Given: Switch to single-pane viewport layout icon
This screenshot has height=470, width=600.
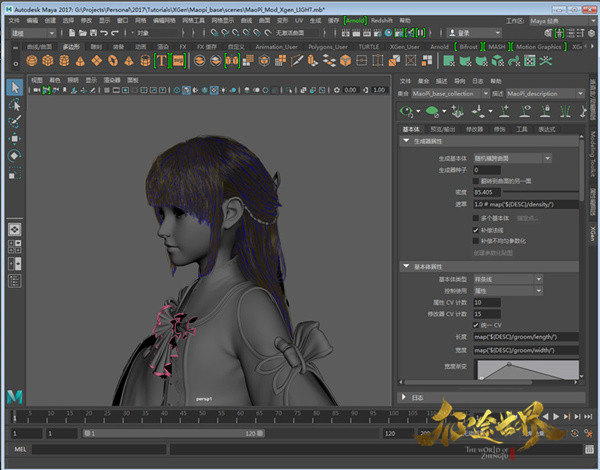Looking at the screenshot, I should click(x=15, y=229).
